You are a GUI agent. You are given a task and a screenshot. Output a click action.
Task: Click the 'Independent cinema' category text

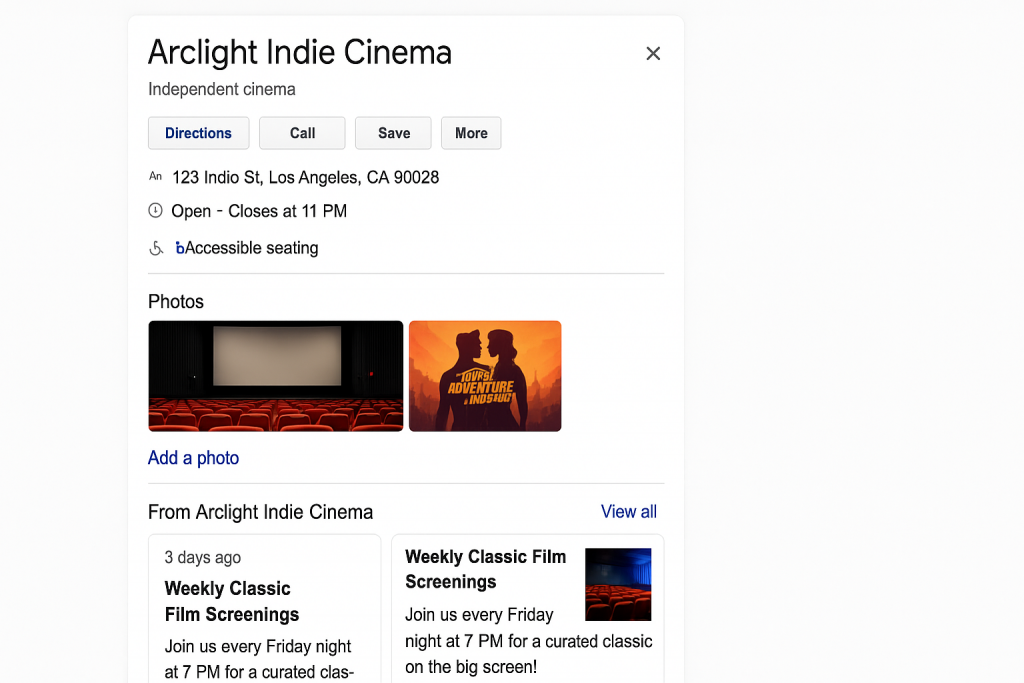[222, 89]
